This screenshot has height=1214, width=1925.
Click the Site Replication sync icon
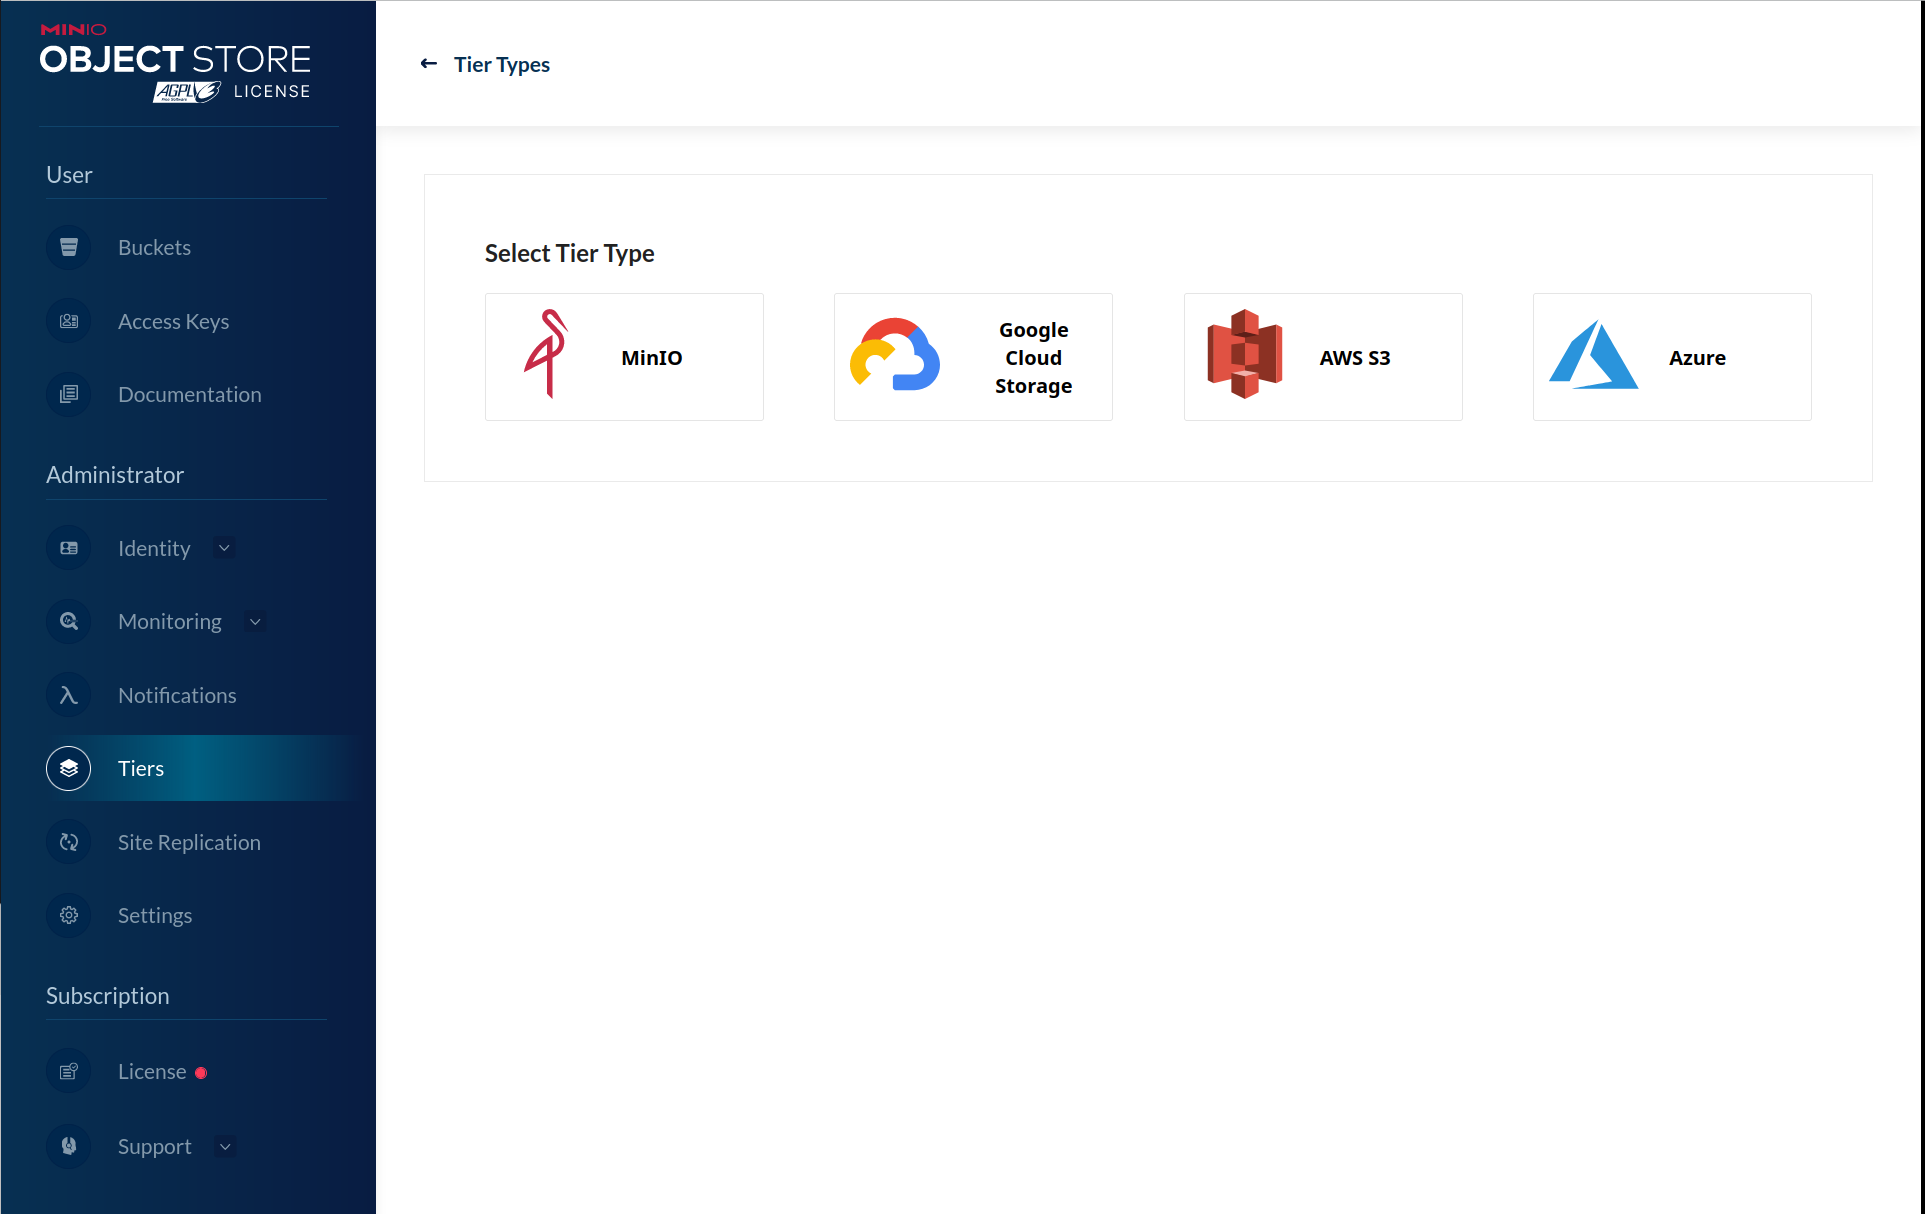(69, 842)
